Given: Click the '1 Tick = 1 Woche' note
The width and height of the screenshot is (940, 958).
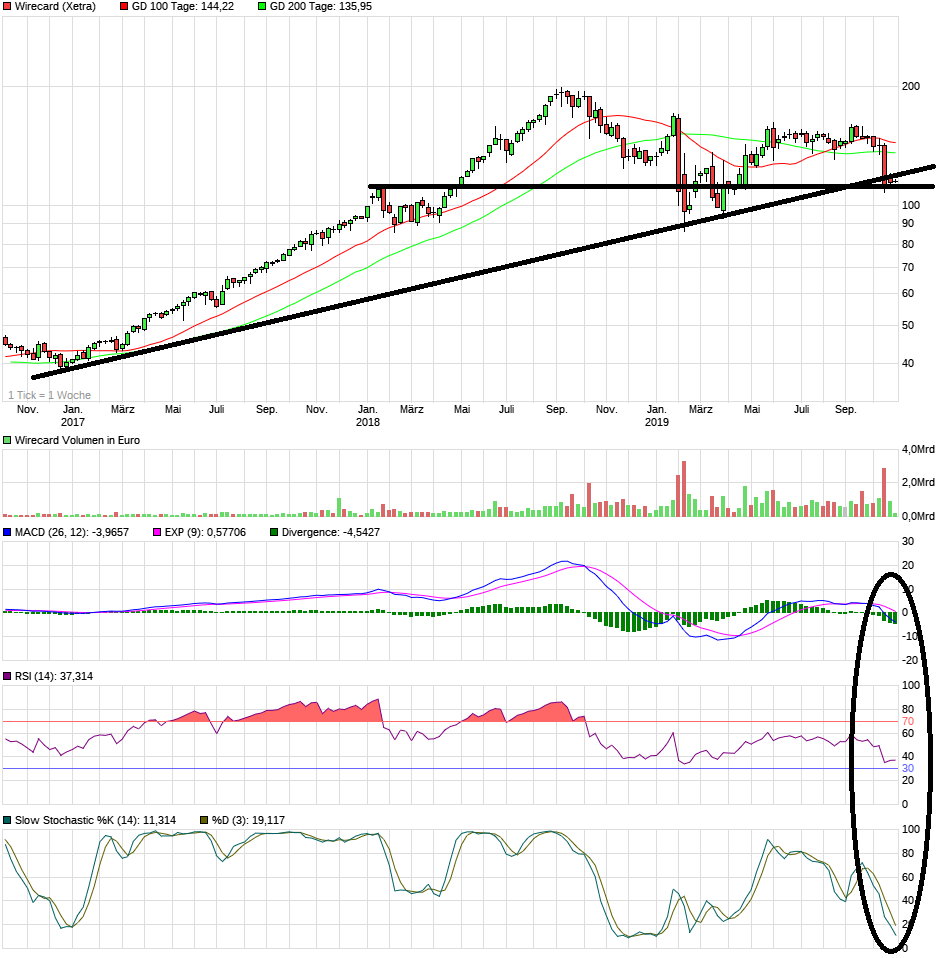Looking at the screenshot, I should [49, 395].
